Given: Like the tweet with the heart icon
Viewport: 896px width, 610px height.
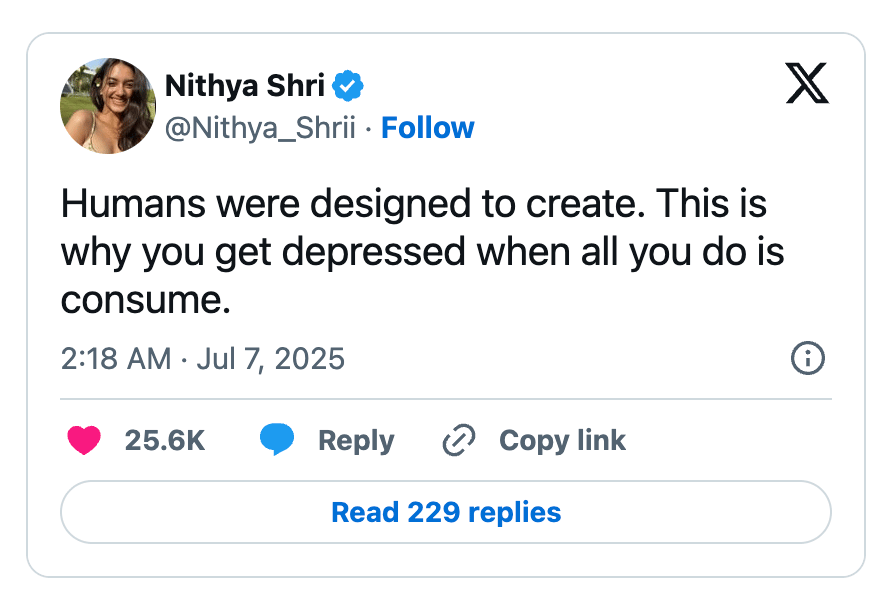Looking at the screenshot, I should (84, 441).
